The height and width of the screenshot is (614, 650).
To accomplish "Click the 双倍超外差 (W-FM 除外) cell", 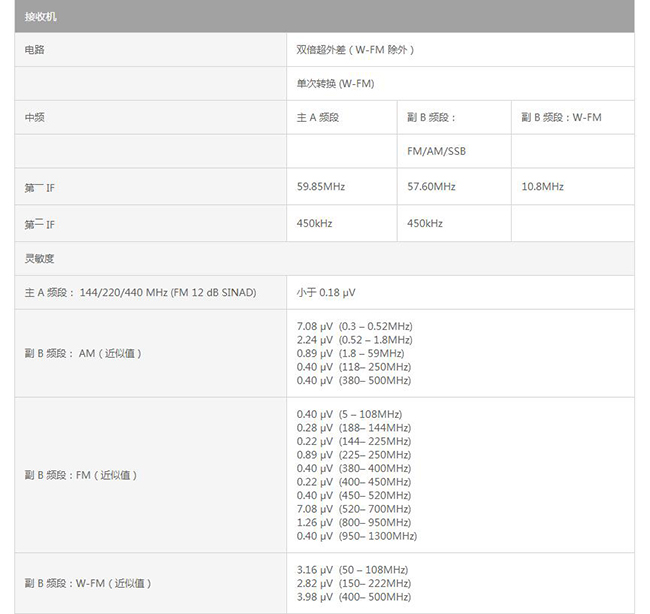I will 355,50.
